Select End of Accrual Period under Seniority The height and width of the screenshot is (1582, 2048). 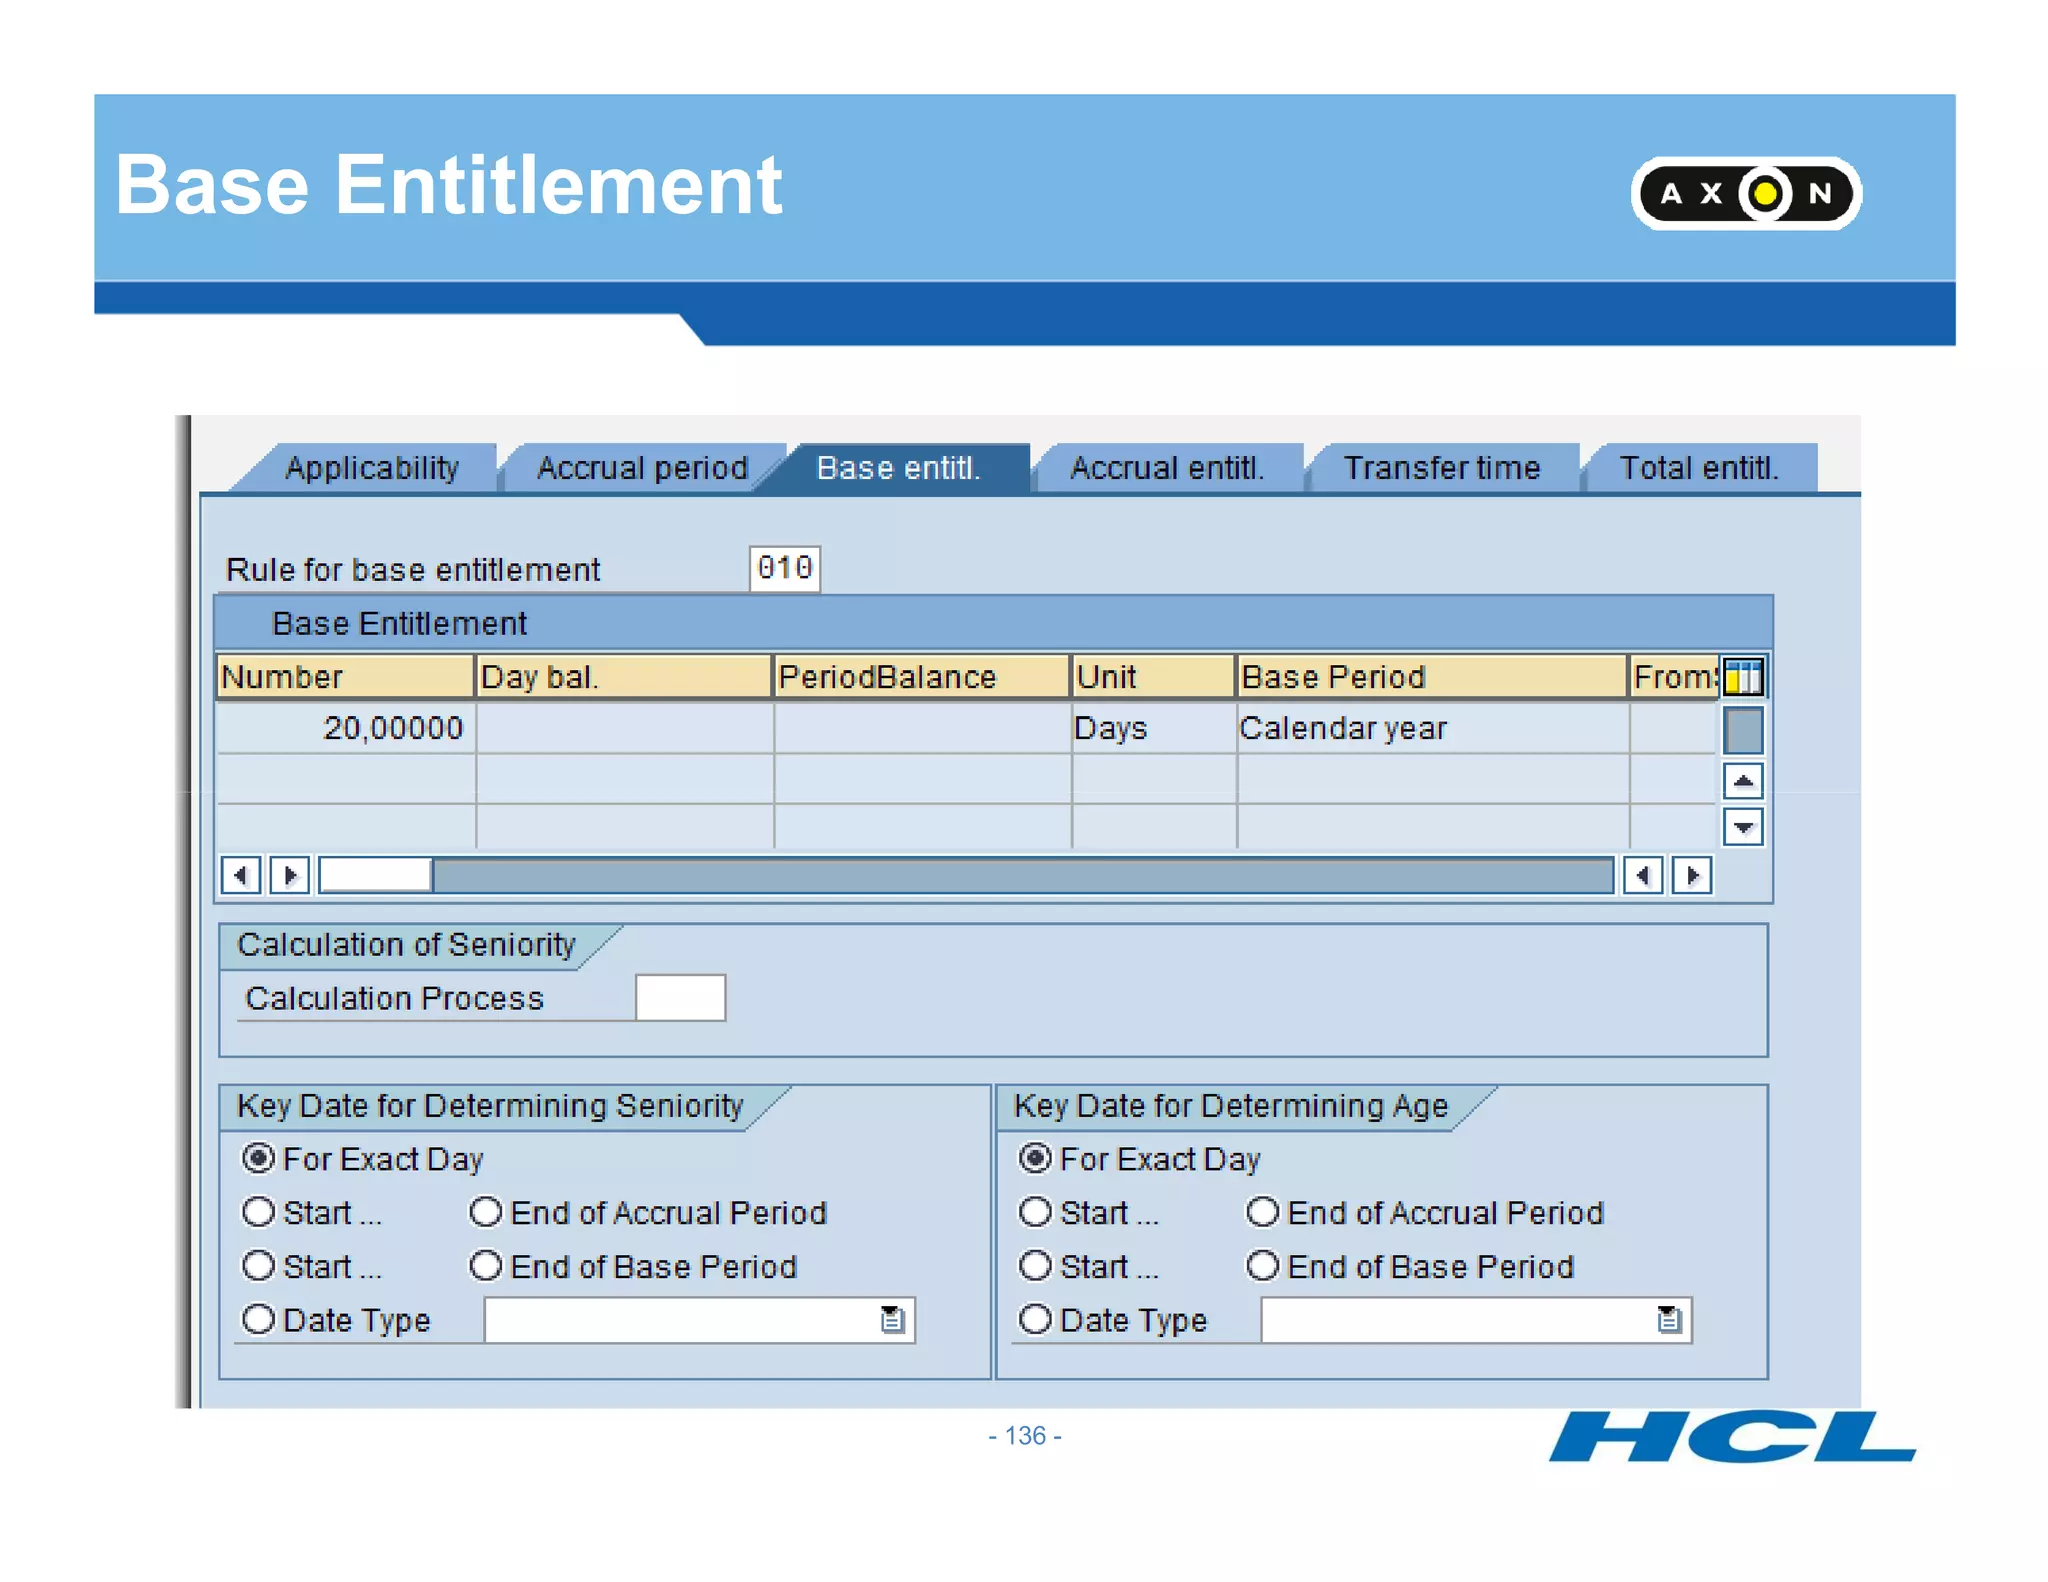point(485,1212)
